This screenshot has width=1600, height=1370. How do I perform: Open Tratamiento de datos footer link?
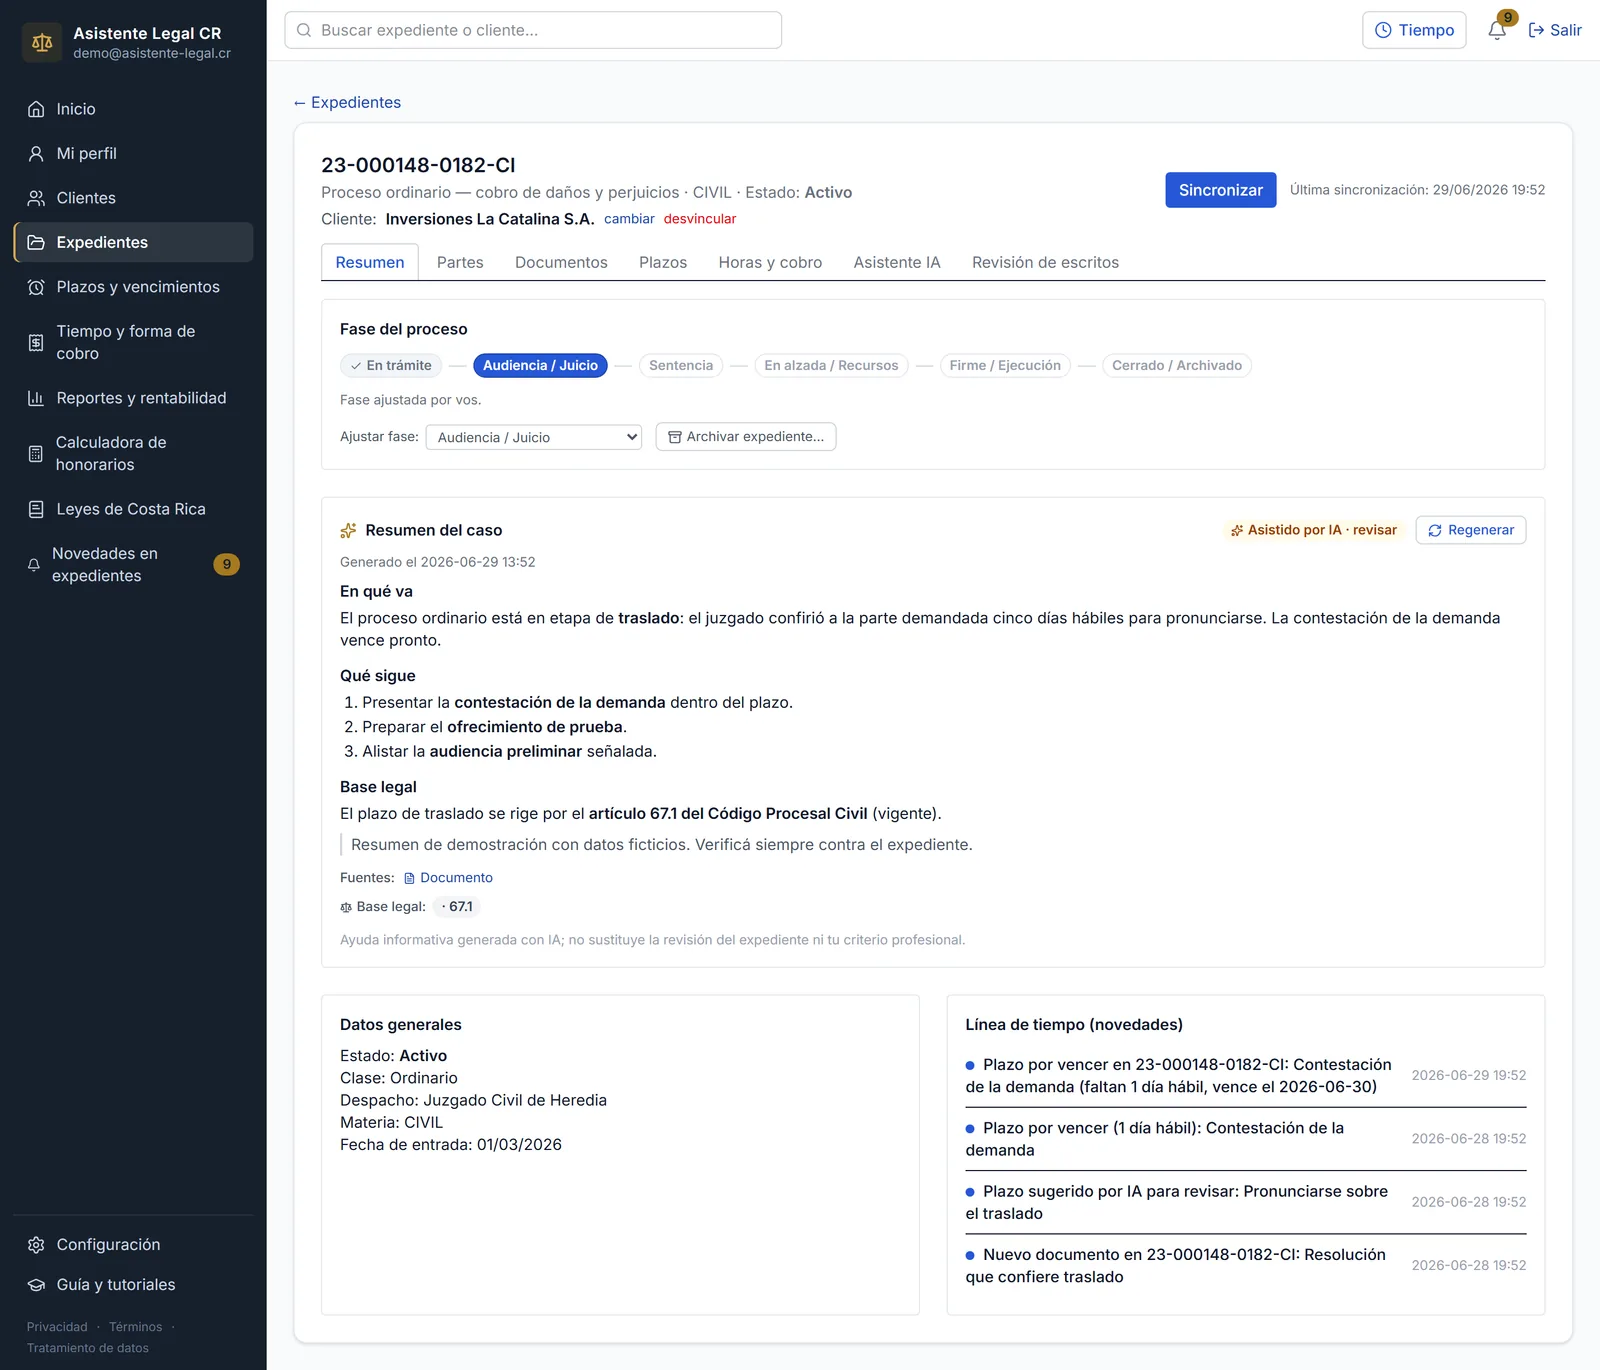[x=88, y=1348]
